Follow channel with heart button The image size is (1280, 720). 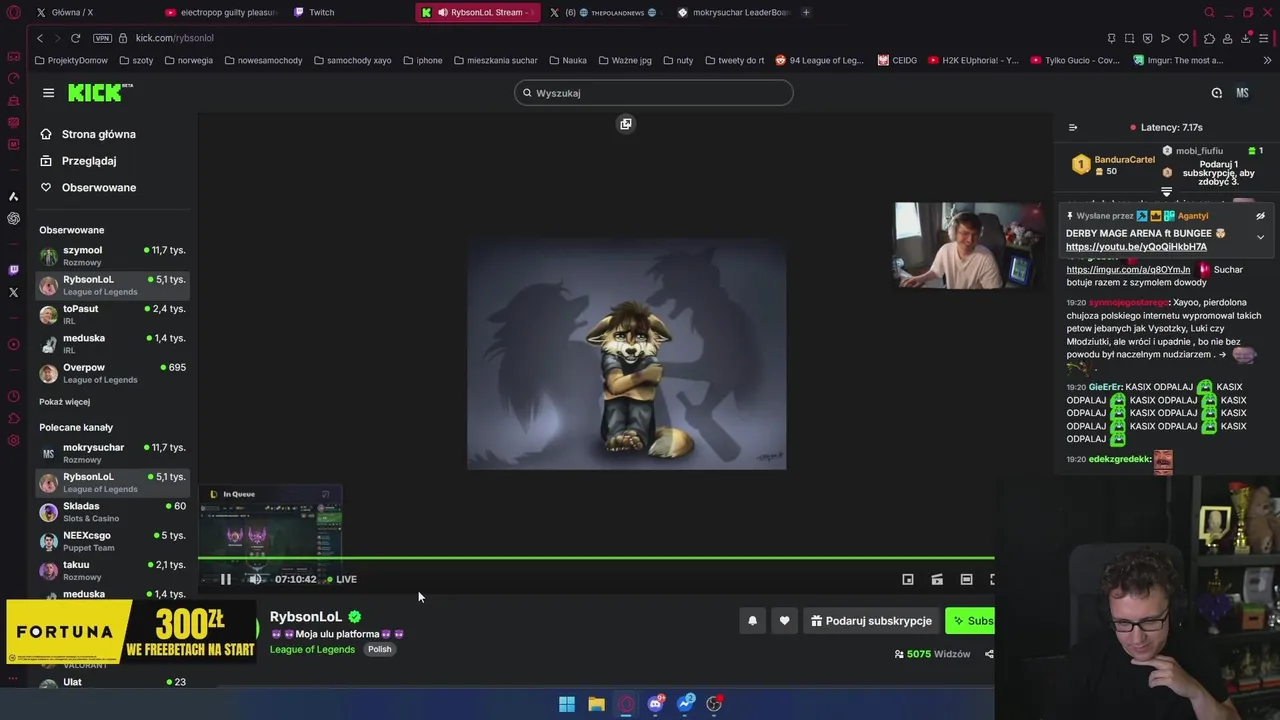(784, 621)
